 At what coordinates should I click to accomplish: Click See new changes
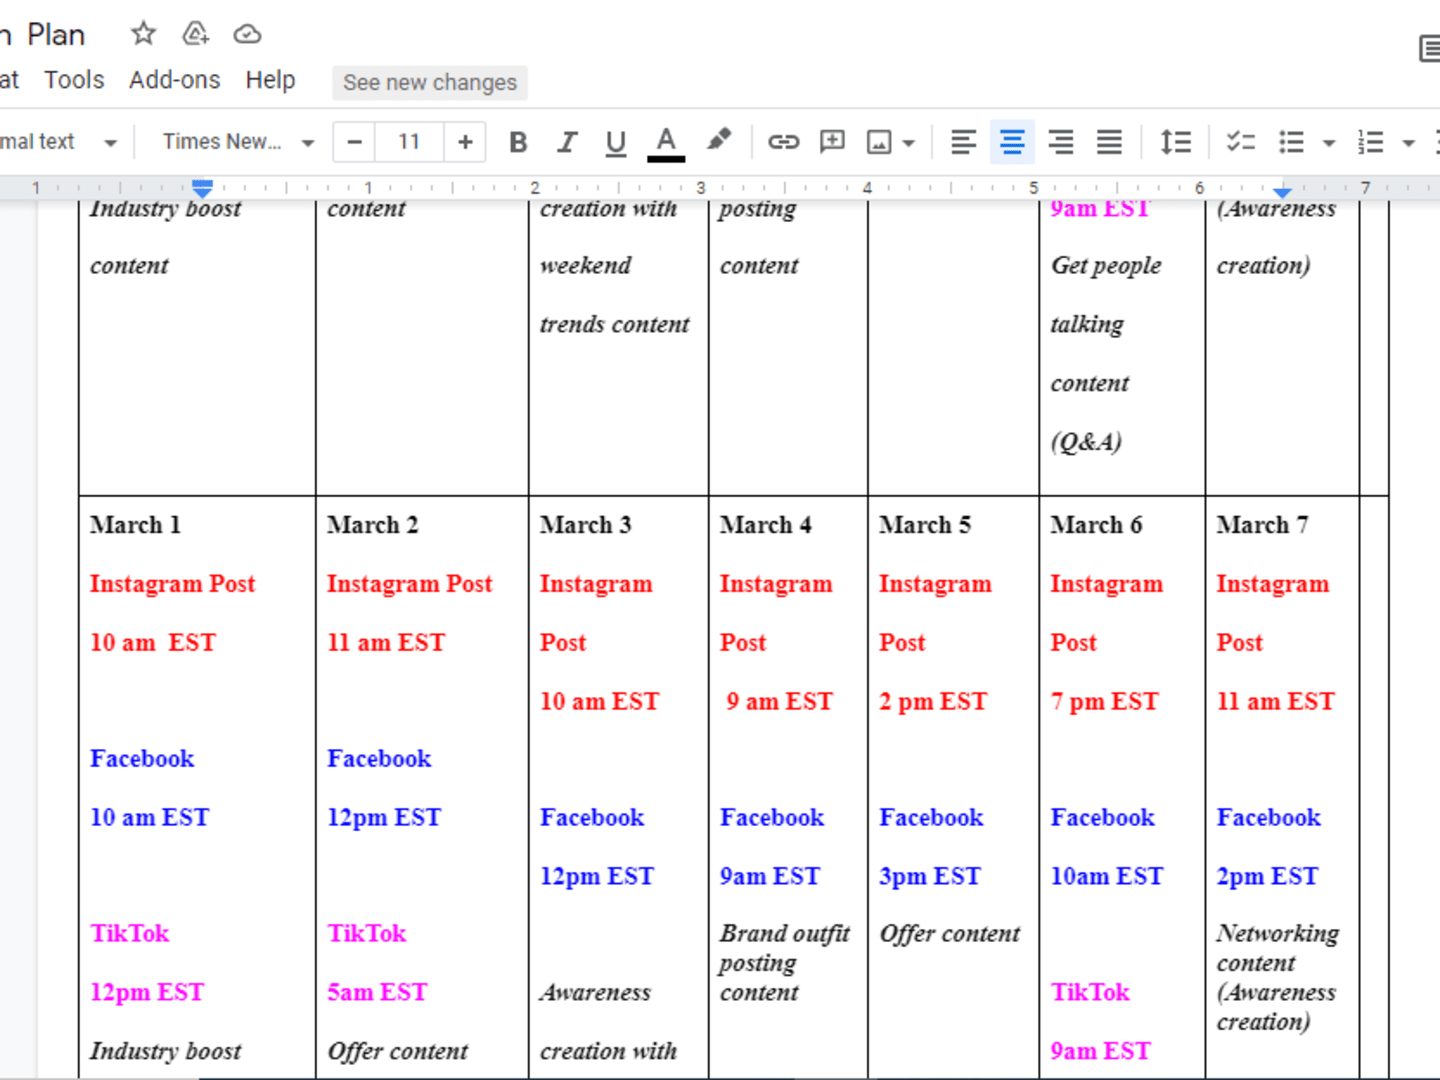[430, 82]
